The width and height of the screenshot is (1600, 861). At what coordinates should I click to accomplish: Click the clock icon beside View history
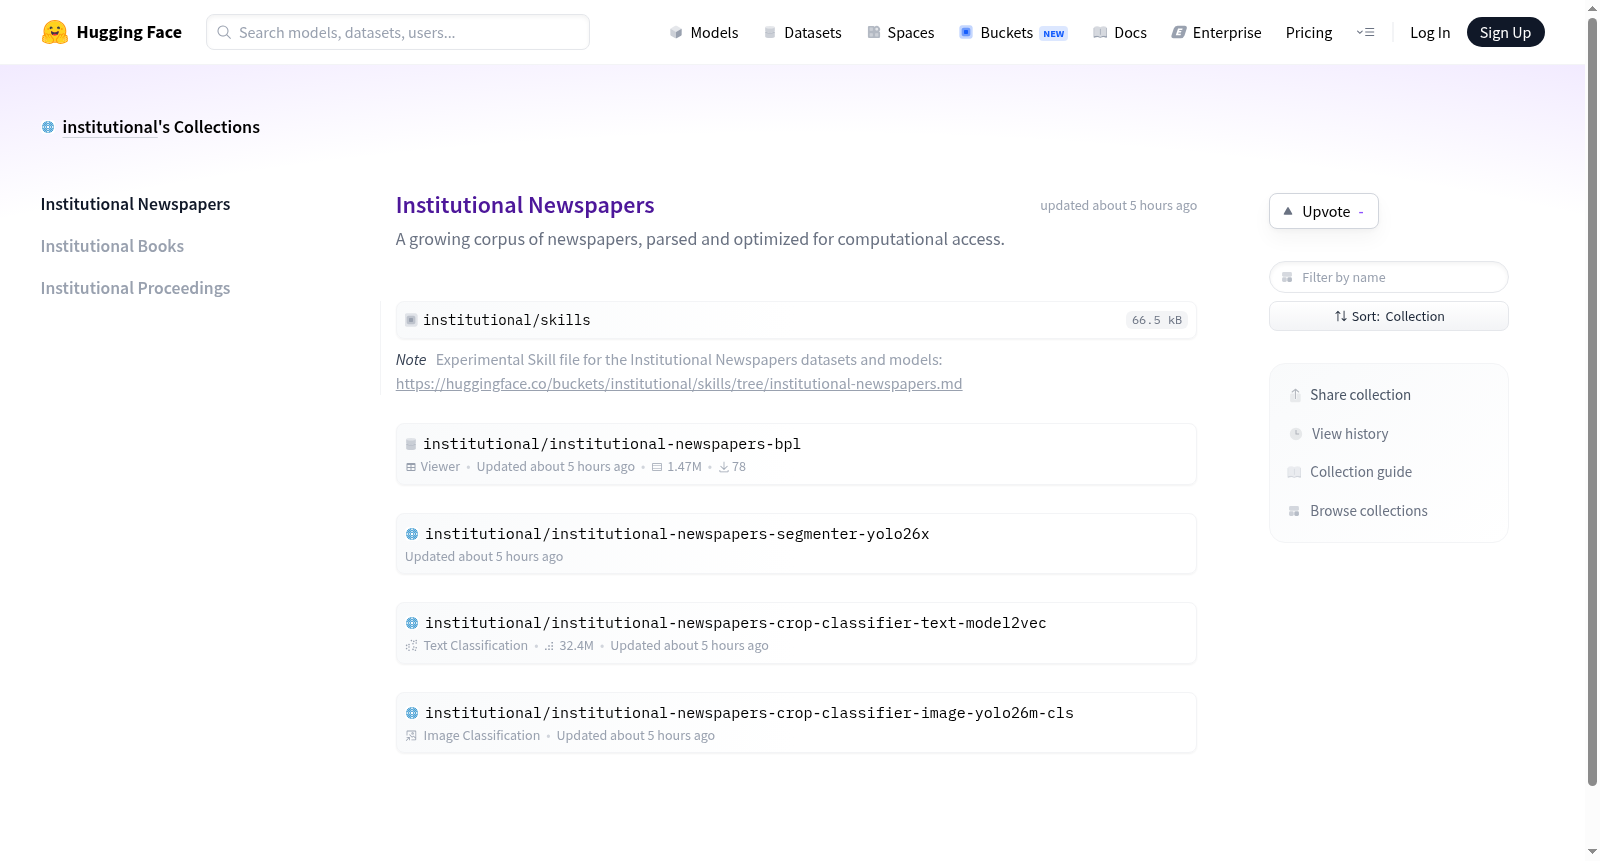coord(1295,434)
